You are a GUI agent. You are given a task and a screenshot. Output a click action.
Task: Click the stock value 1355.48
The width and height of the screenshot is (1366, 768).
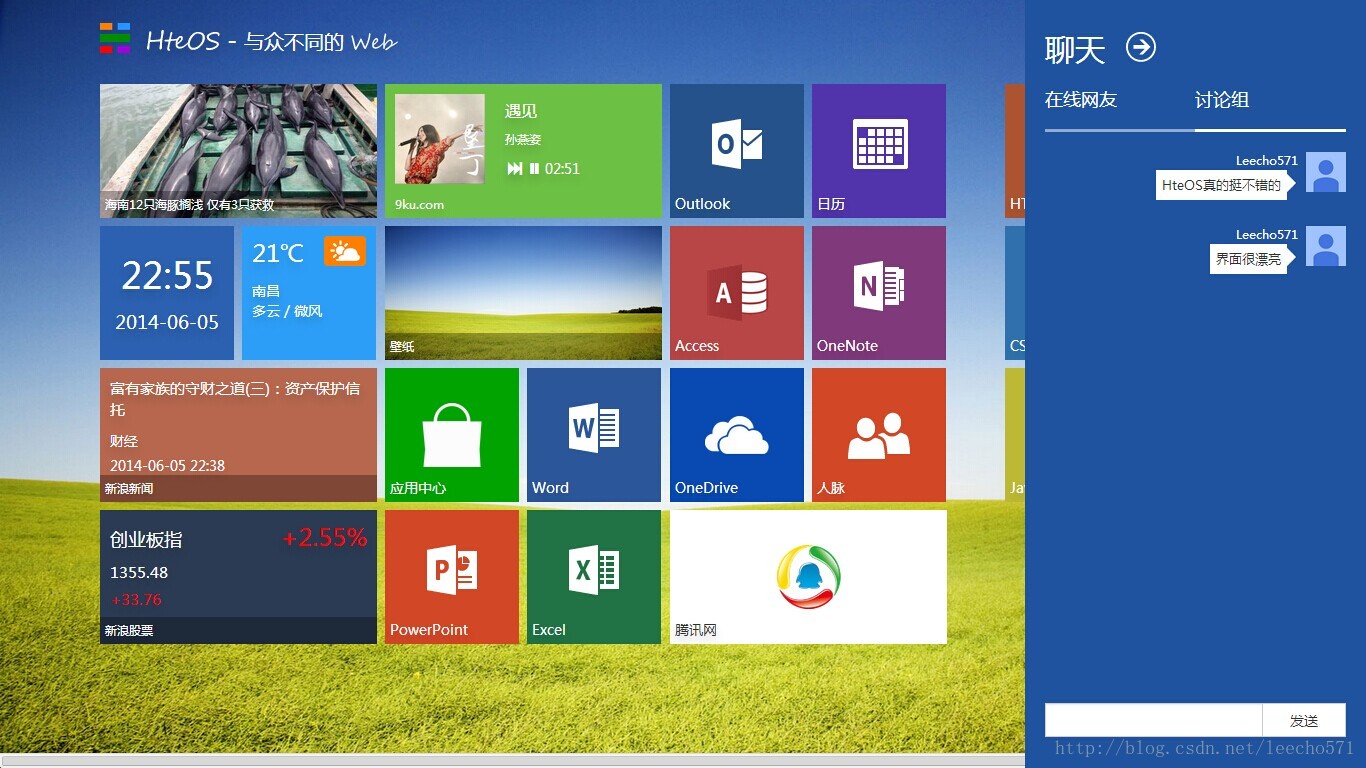139,573
